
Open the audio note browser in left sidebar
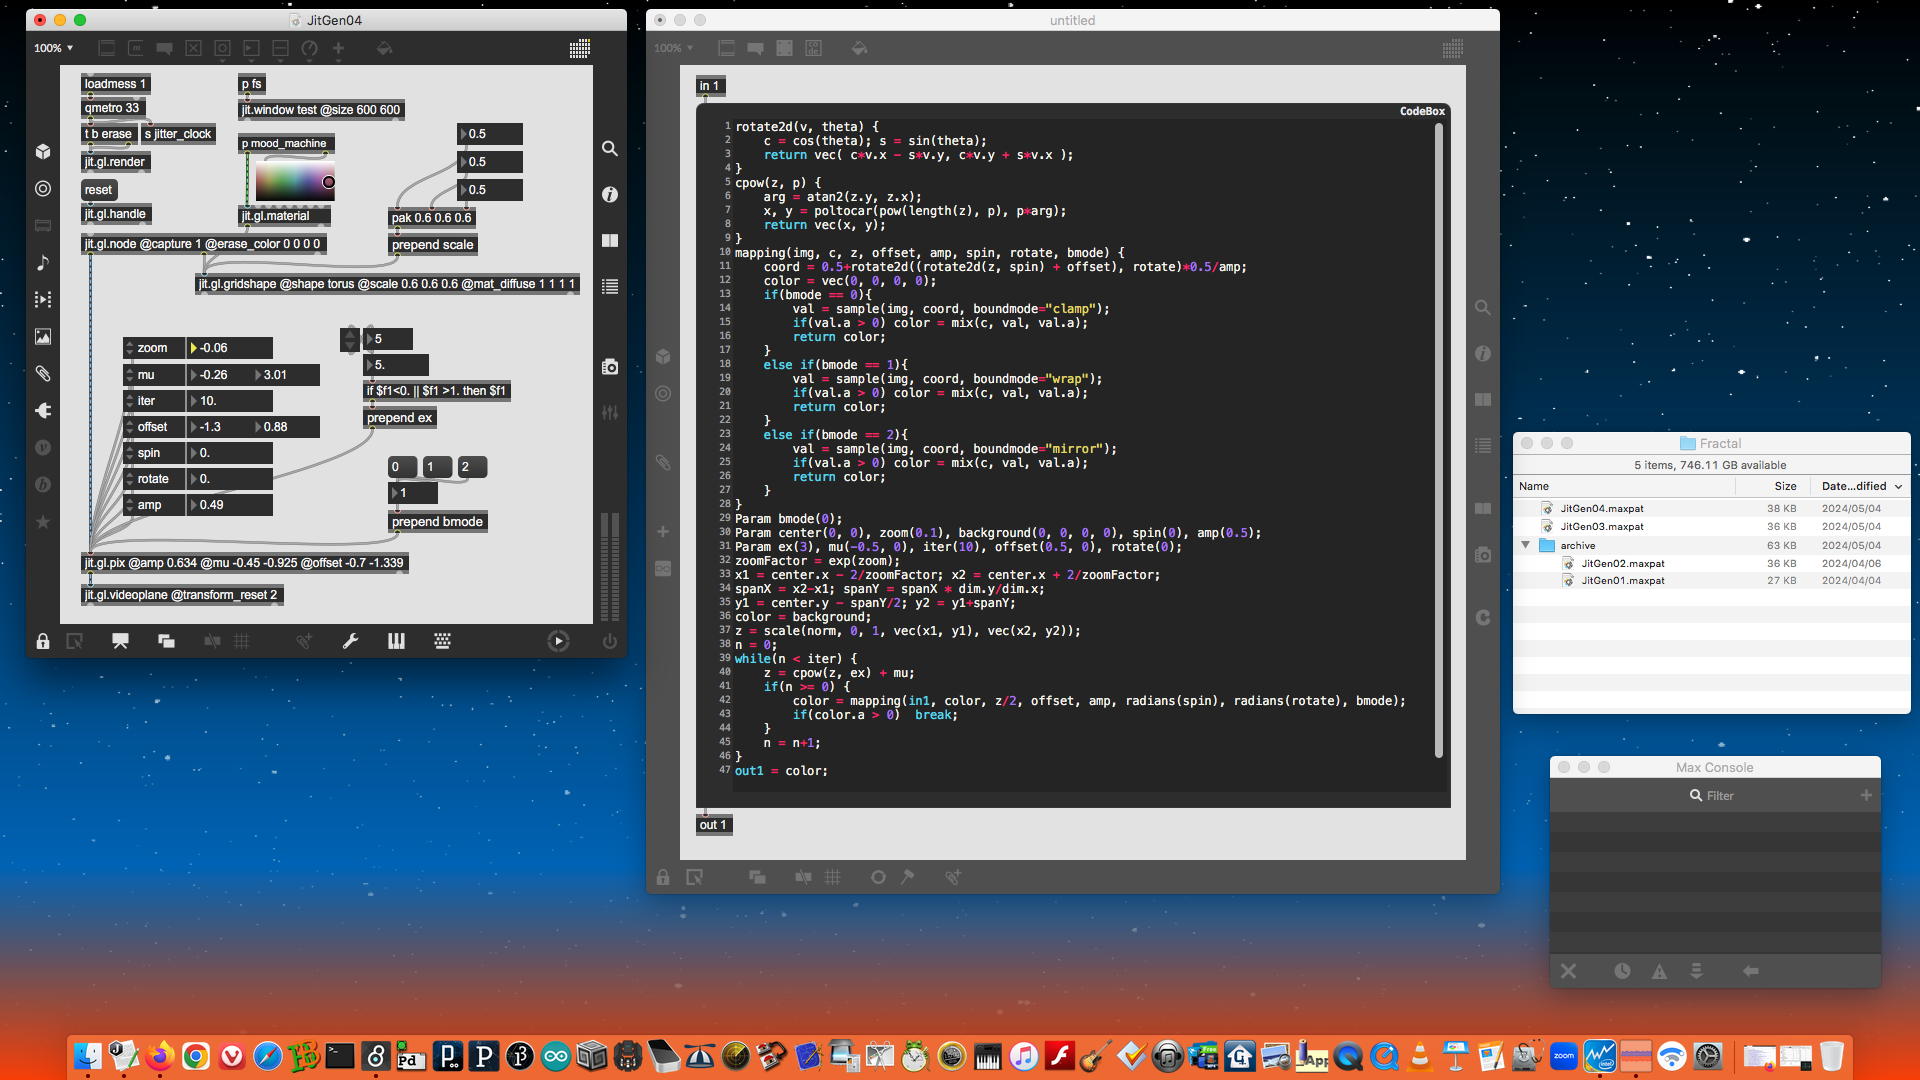[x=43, y=263]
